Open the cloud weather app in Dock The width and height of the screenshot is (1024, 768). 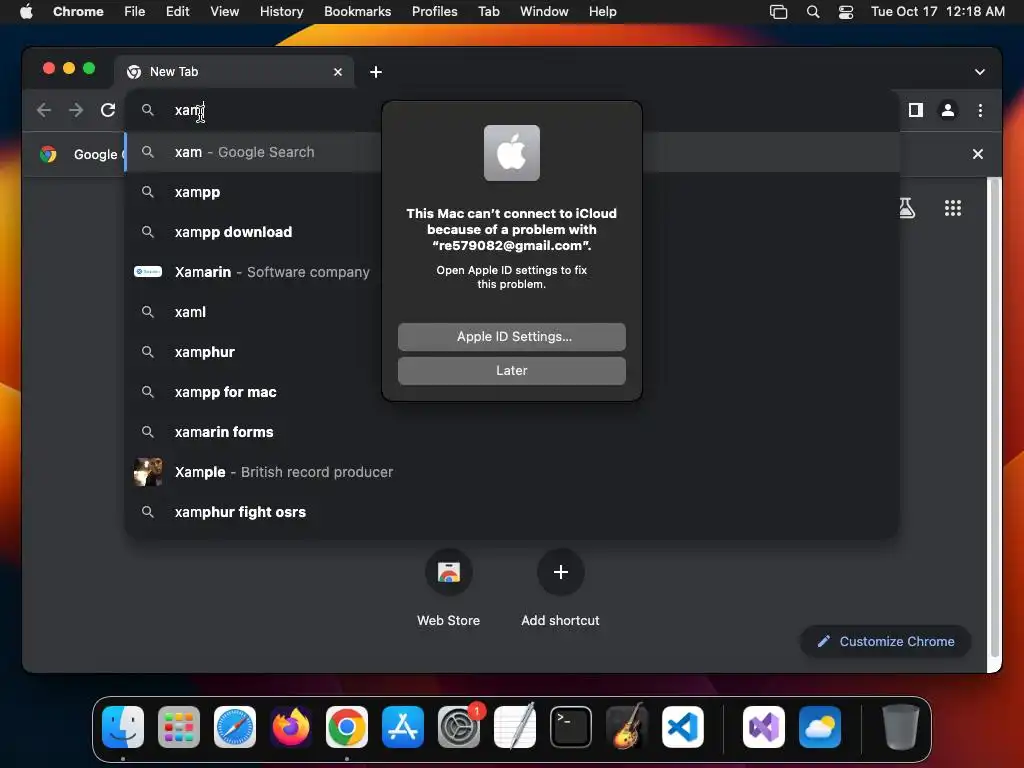pyautogui.click(x=820, y=727)
